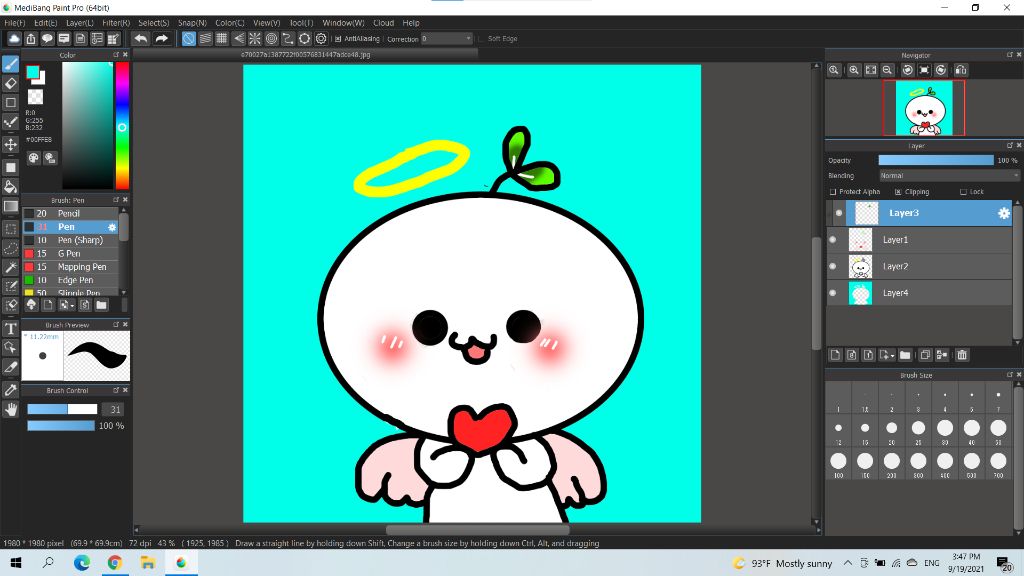
Task: Select the G Pen brush
Action: (x=71, y=253)
